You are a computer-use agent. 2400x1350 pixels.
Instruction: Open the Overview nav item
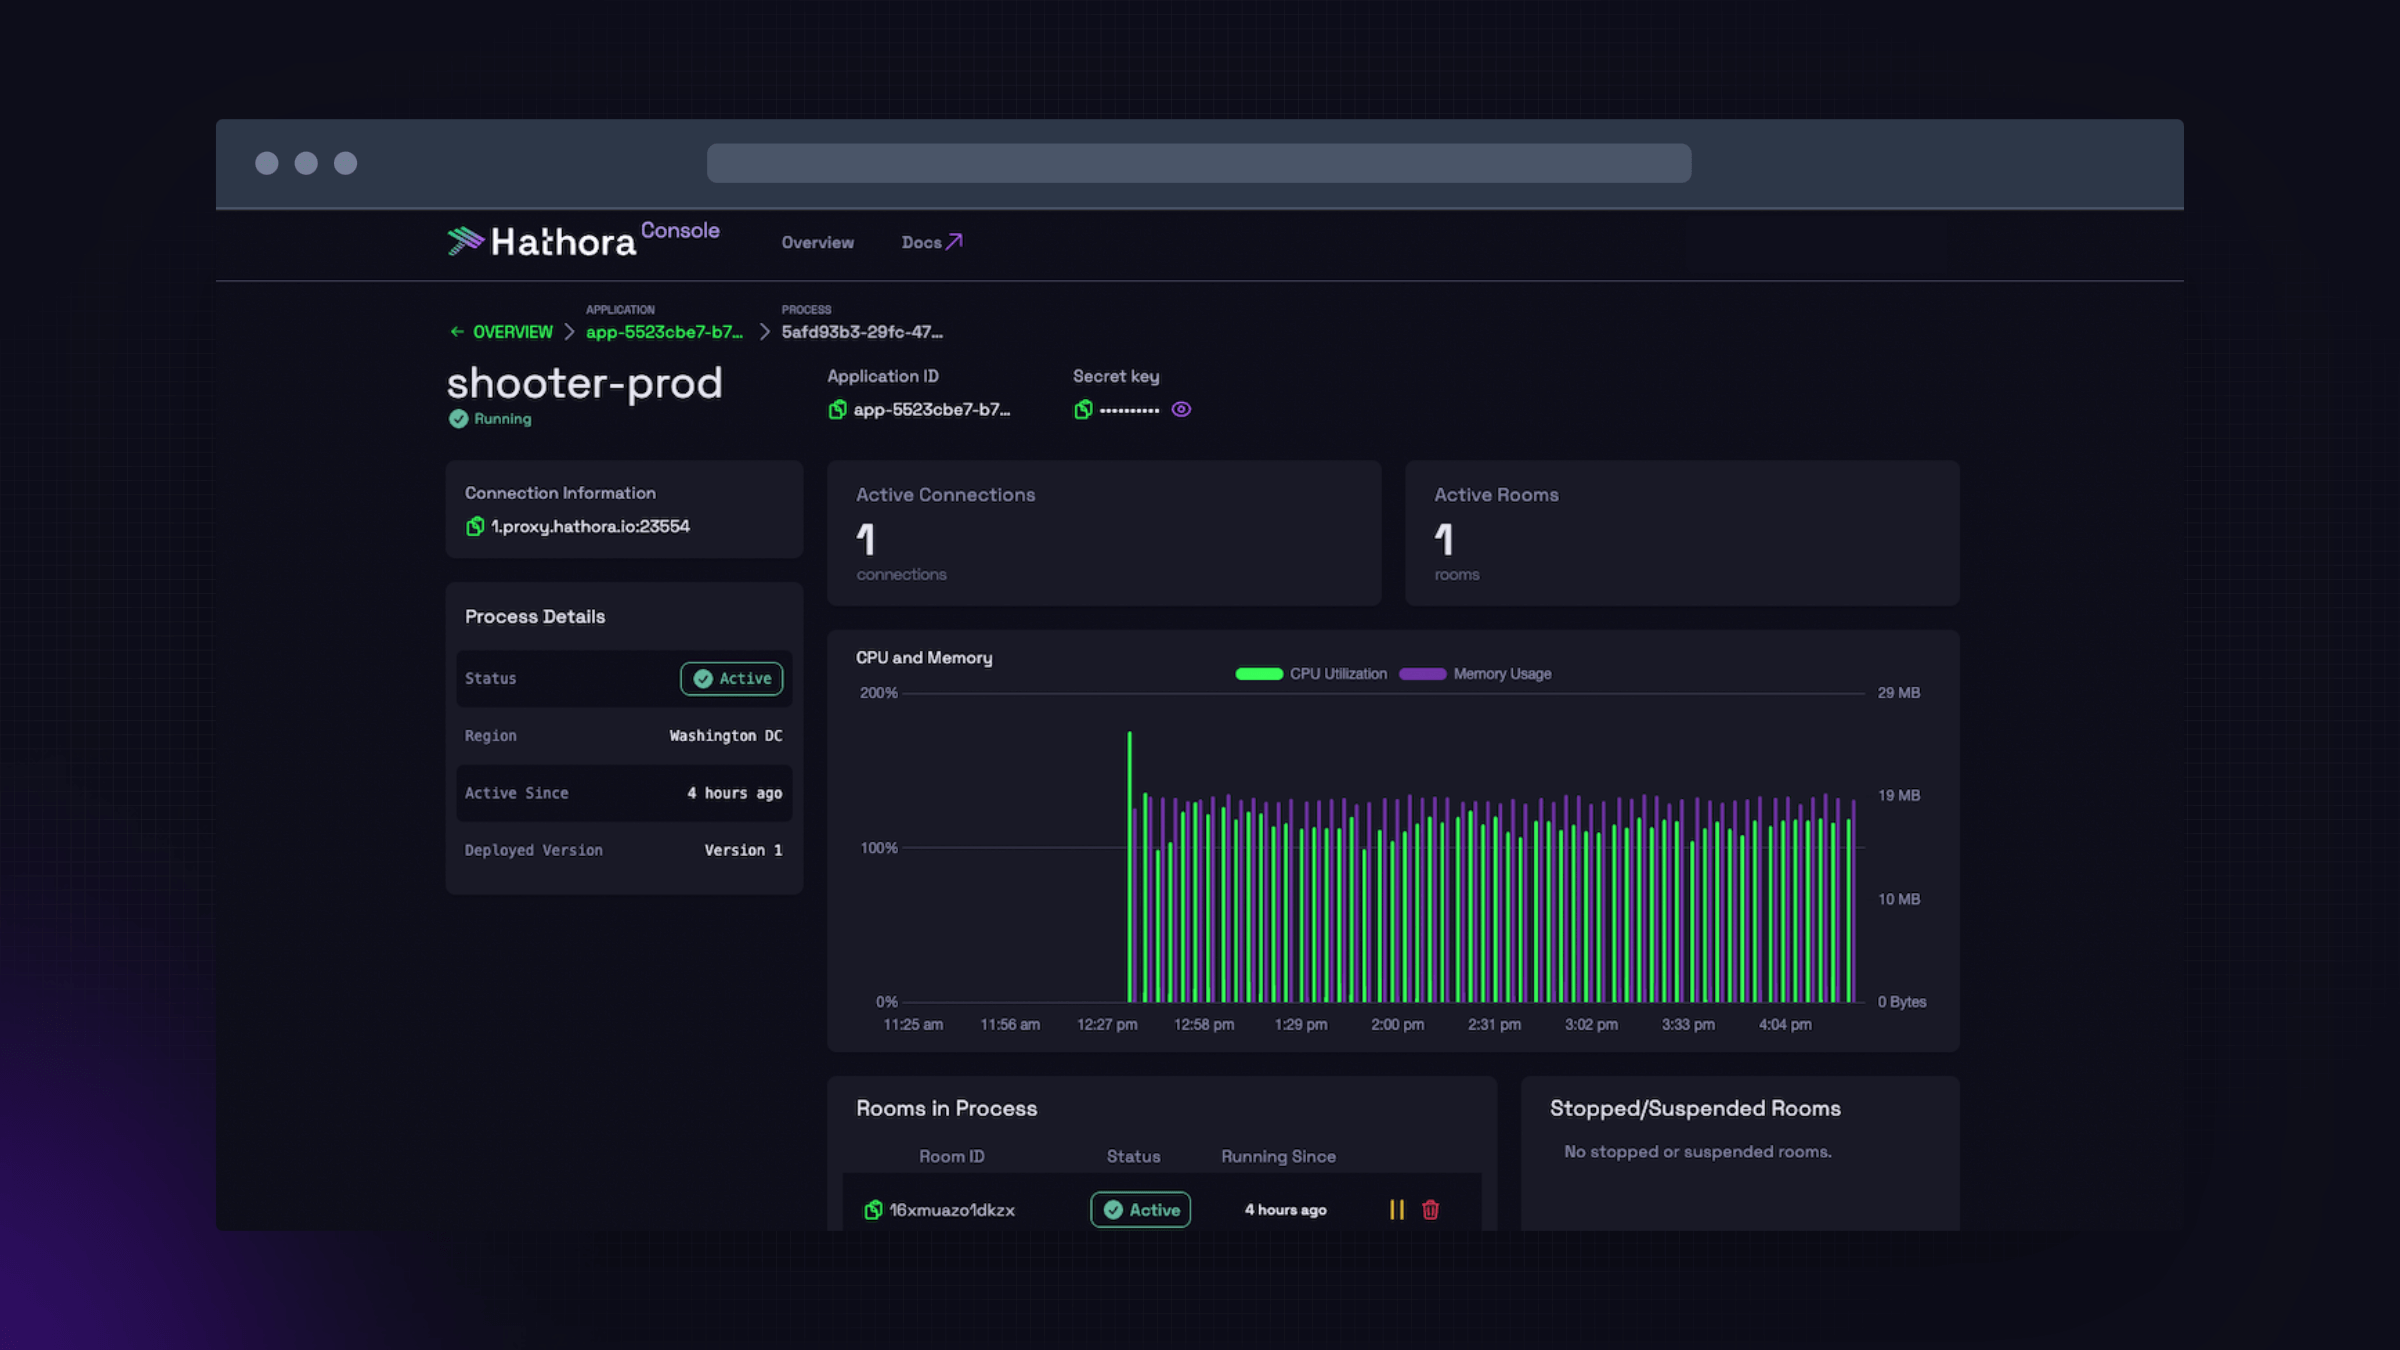817,243
